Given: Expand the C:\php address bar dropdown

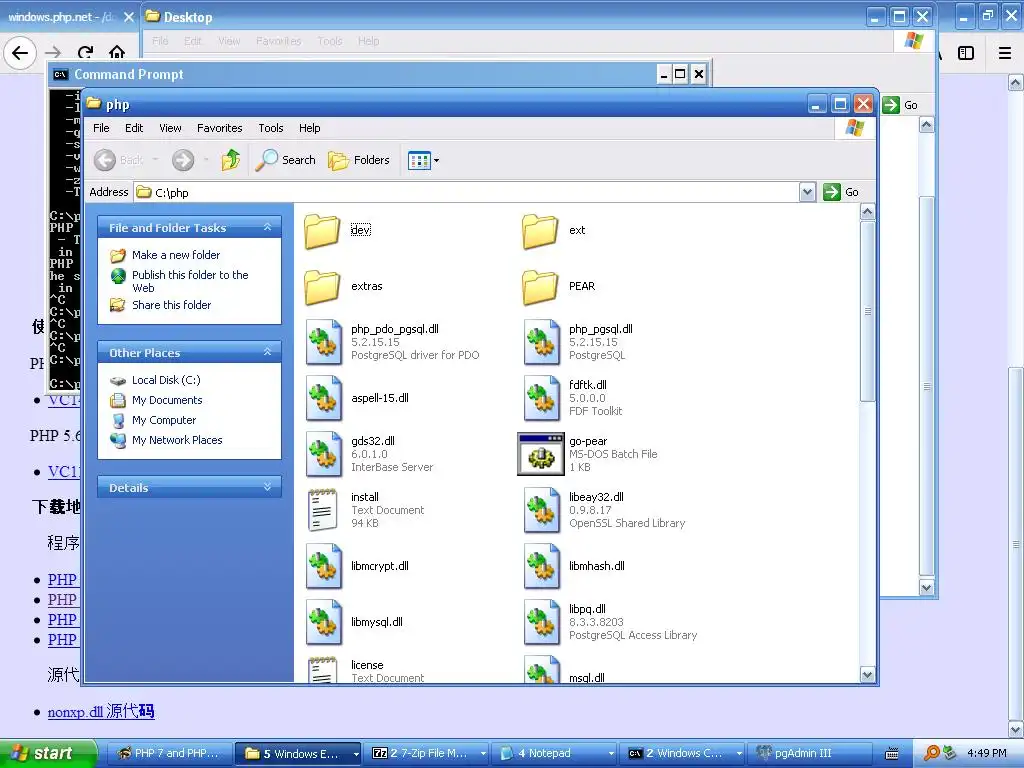Looking at the screenshot, I should point(807,192).
